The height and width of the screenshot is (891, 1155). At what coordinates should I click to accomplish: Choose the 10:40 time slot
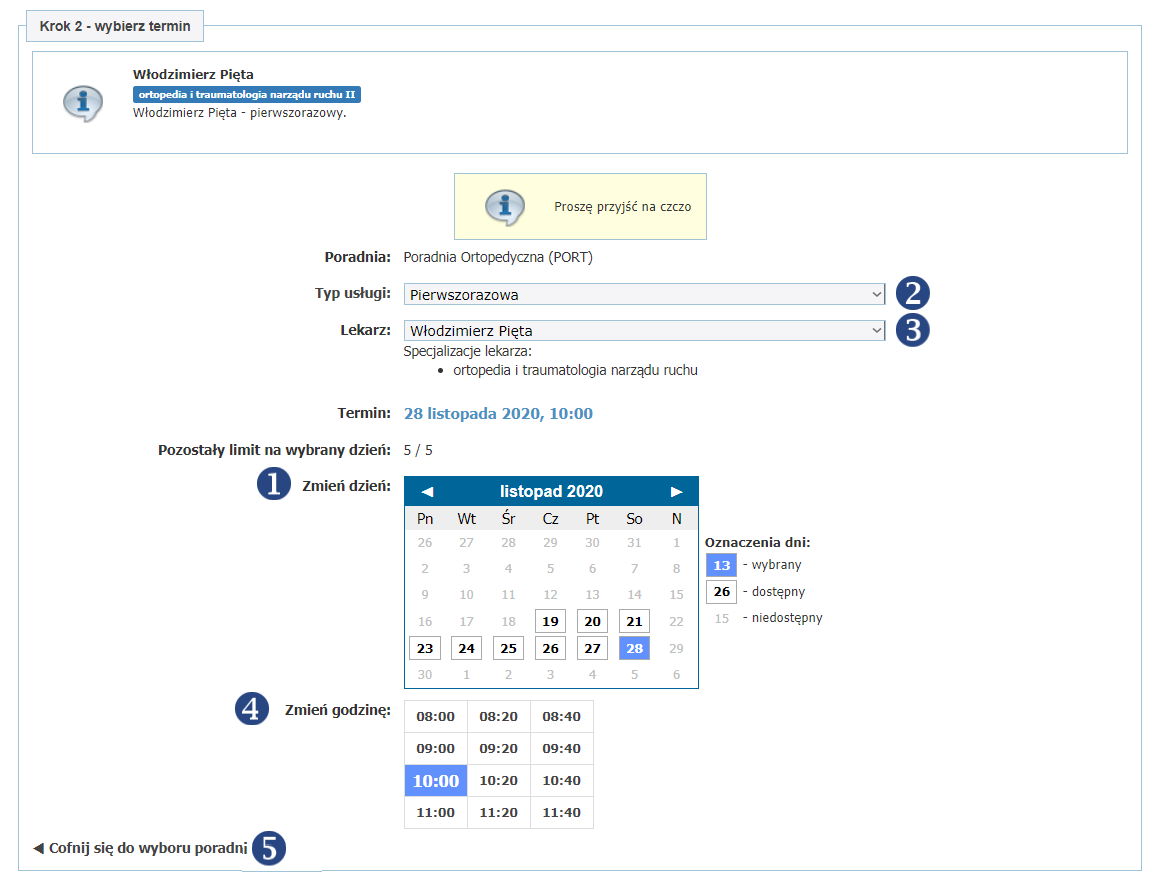(x=561, y=781)
